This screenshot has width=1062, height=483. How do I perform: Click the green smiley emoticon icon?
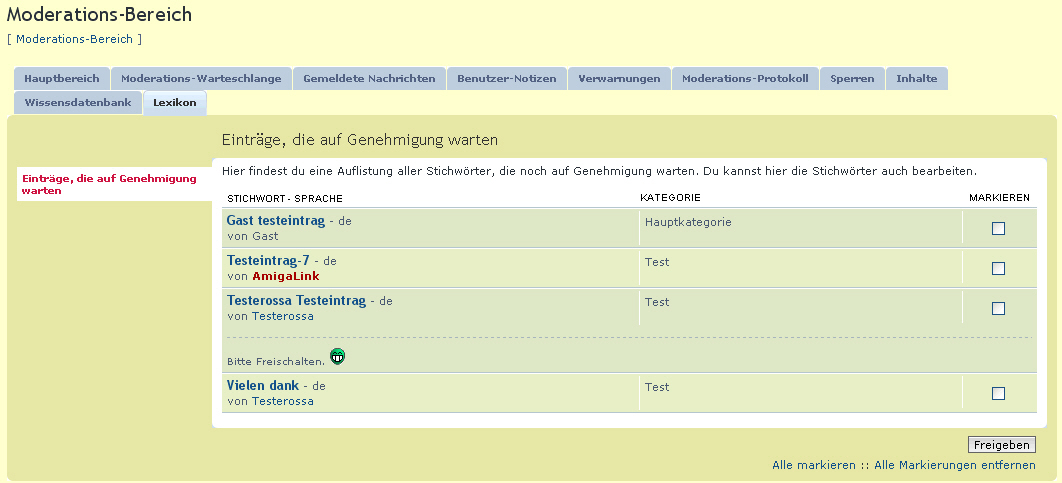337,357
